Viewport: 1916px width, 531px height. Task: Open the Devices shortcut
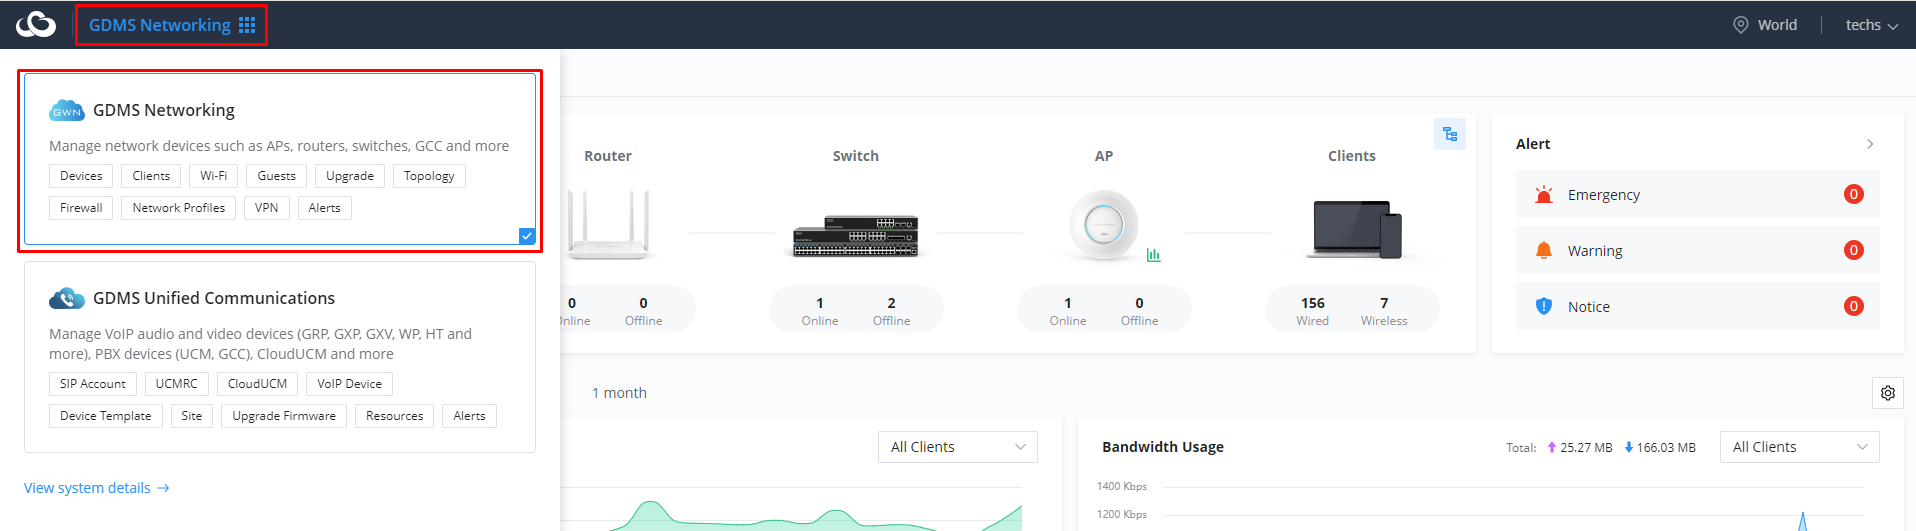click(x=81, y=176)
